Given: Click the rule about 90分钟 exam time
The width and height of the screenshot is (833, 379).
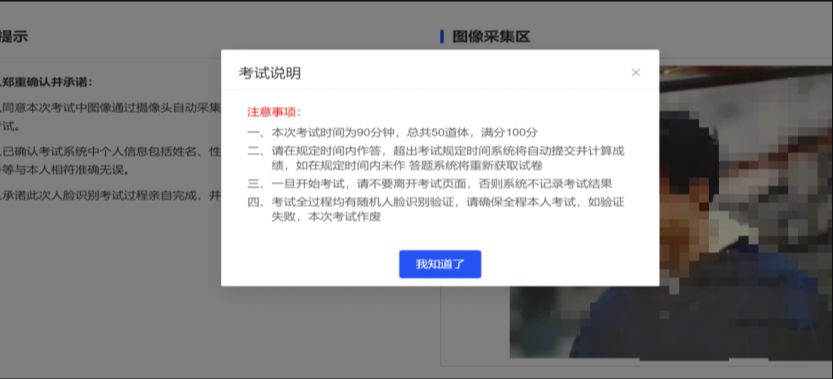Looking at the screenshot, I should pyautogui.click(x=393, y=132).
